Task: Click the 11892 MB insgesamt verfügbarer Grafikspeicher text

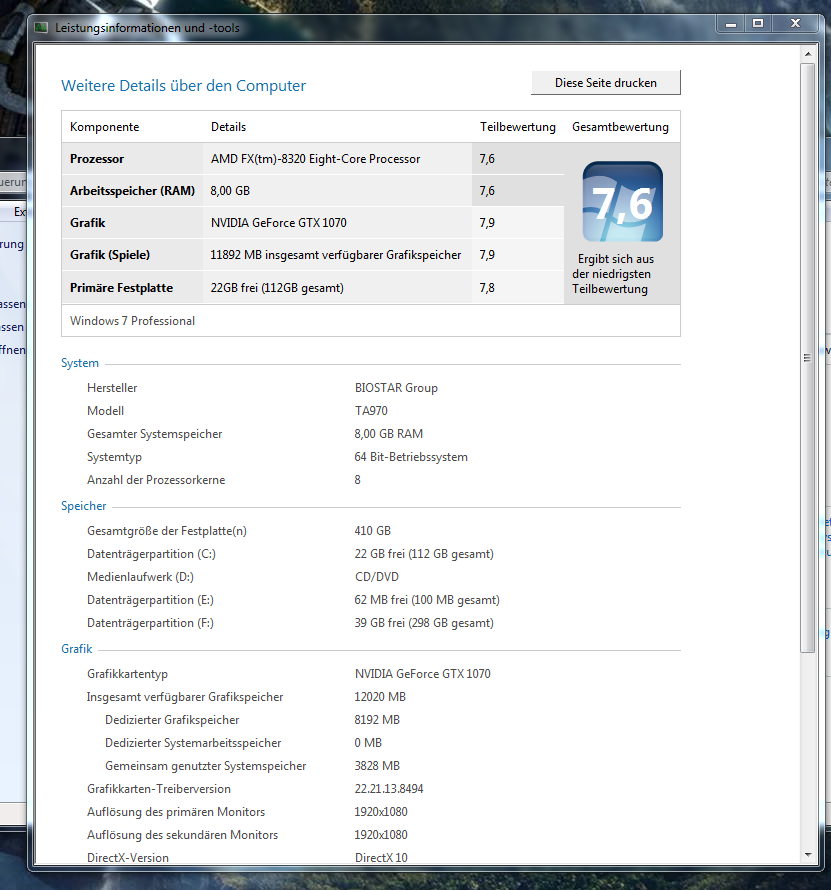Action: click(x=335, y=255)
